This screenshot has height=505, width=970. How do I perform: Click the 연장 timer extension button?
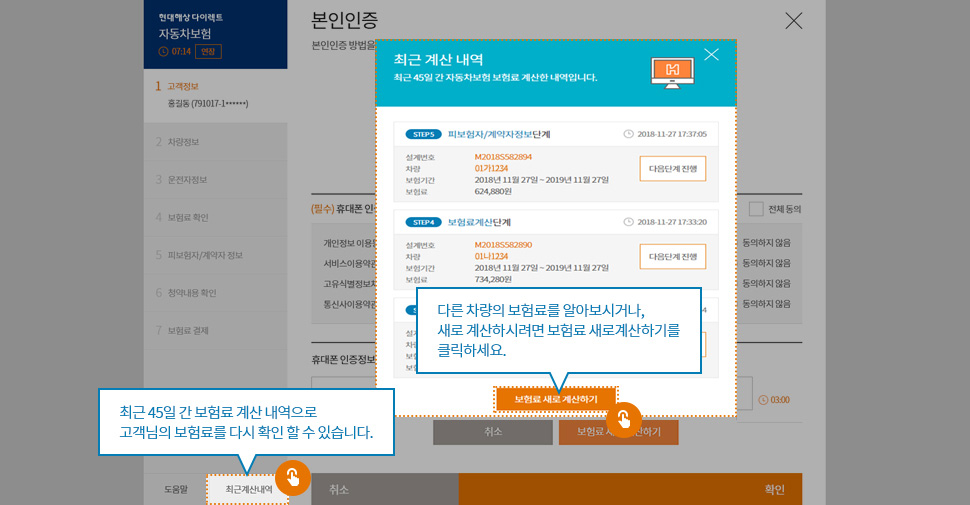coord(208,51)
